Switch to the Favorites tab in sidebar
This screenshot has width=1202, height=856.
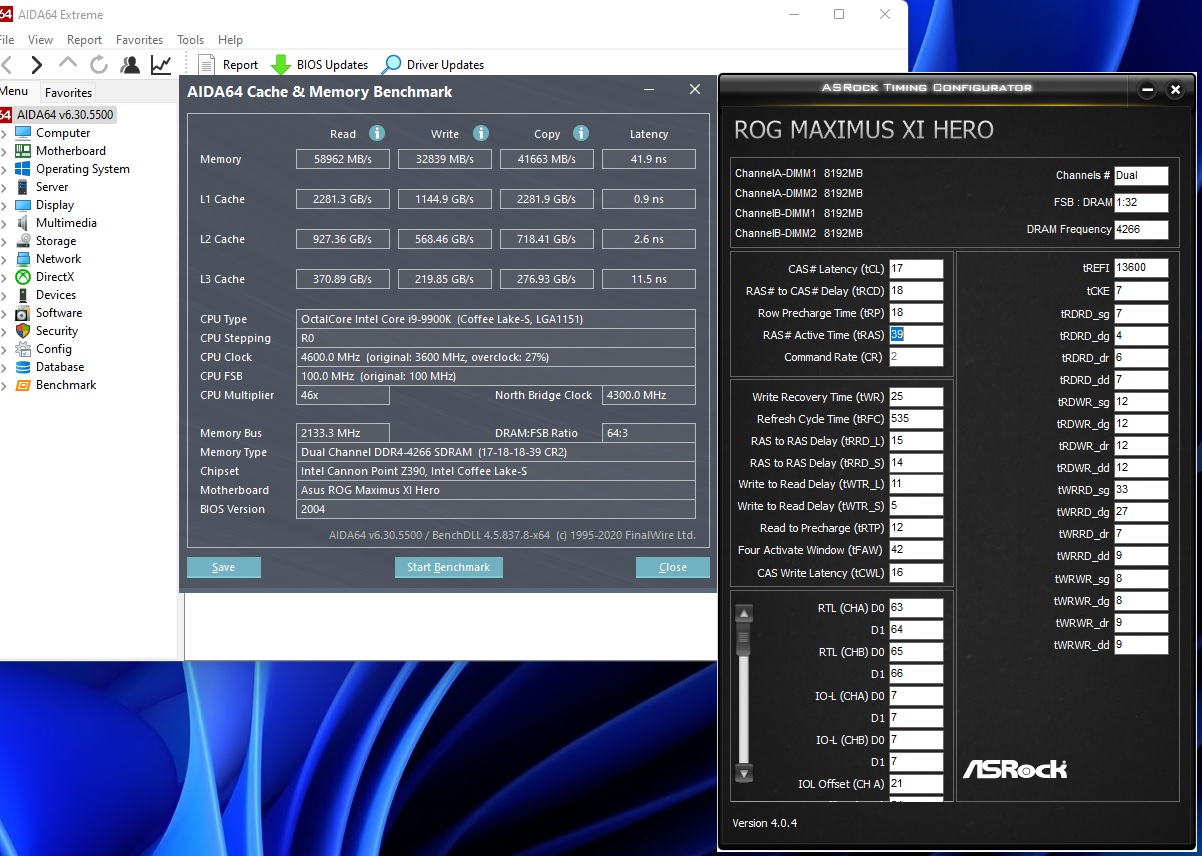[68, 92]
